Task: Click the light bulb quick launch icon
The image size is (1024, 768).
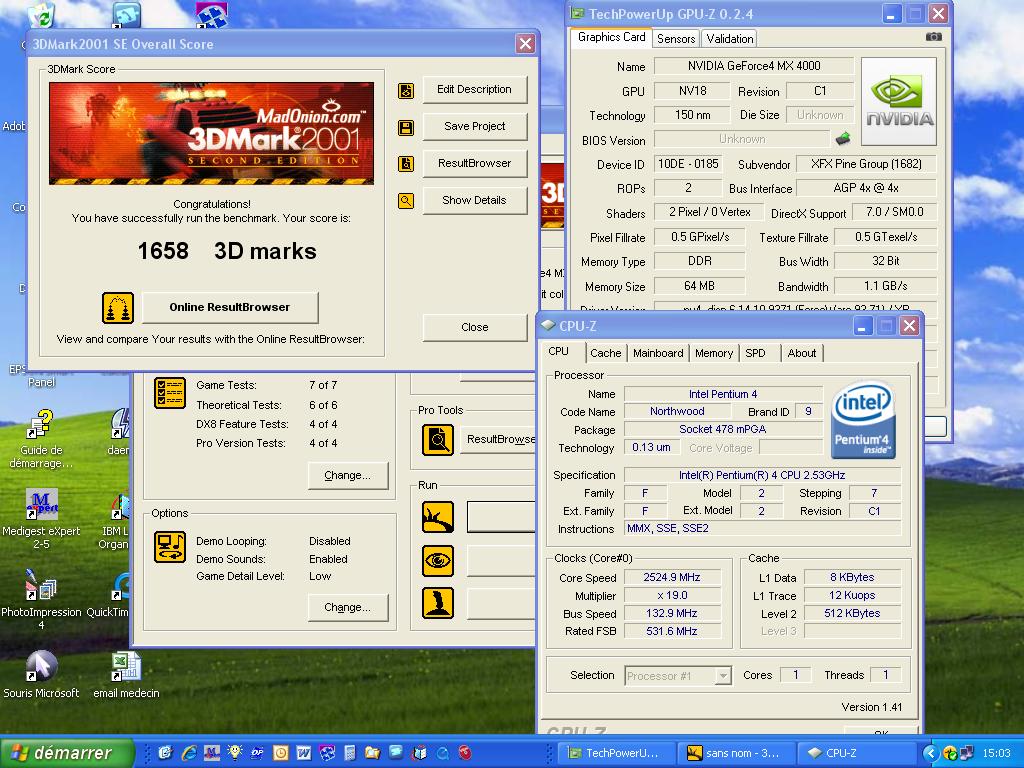Action: point(234,753)
